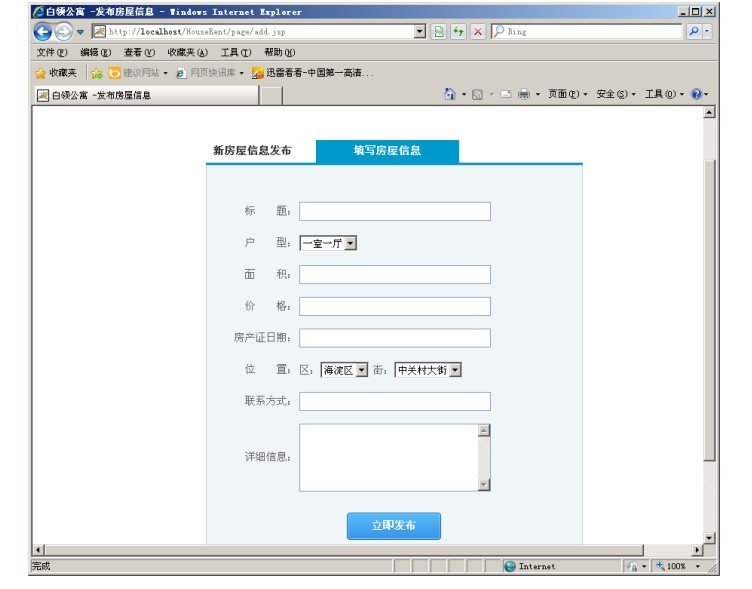Click the new tab button
Viewport: 752px width, 589px height.
(x=271, y=95)
